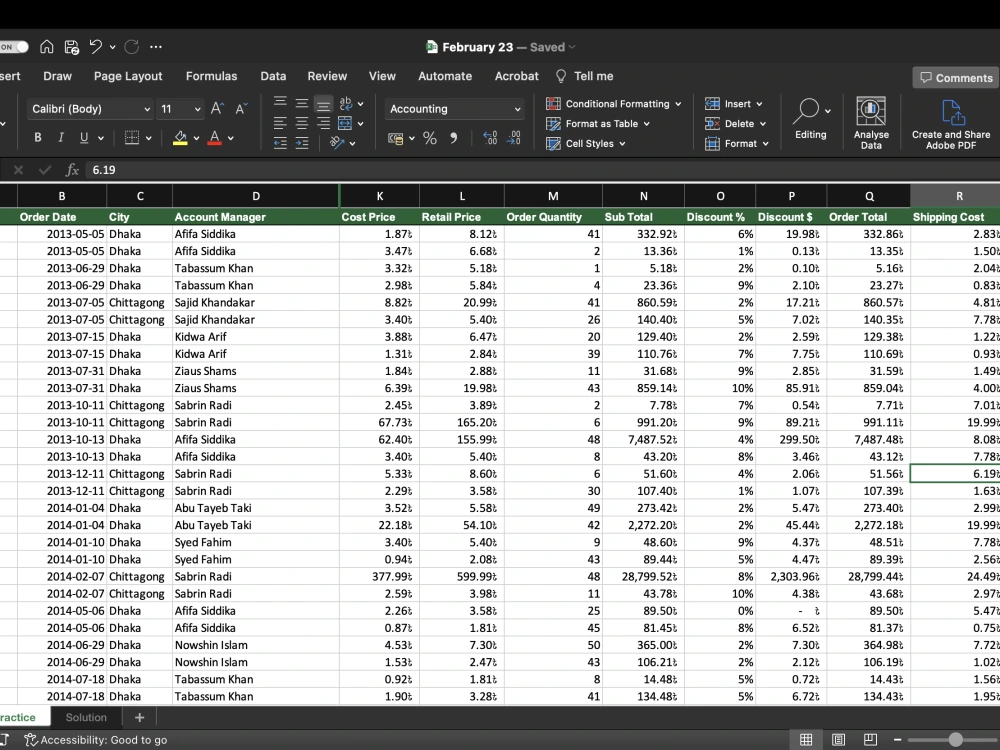1000x750 pixels.
Task: Confirm formula bar entry with checkmark
Action: (x=45, y=170)
